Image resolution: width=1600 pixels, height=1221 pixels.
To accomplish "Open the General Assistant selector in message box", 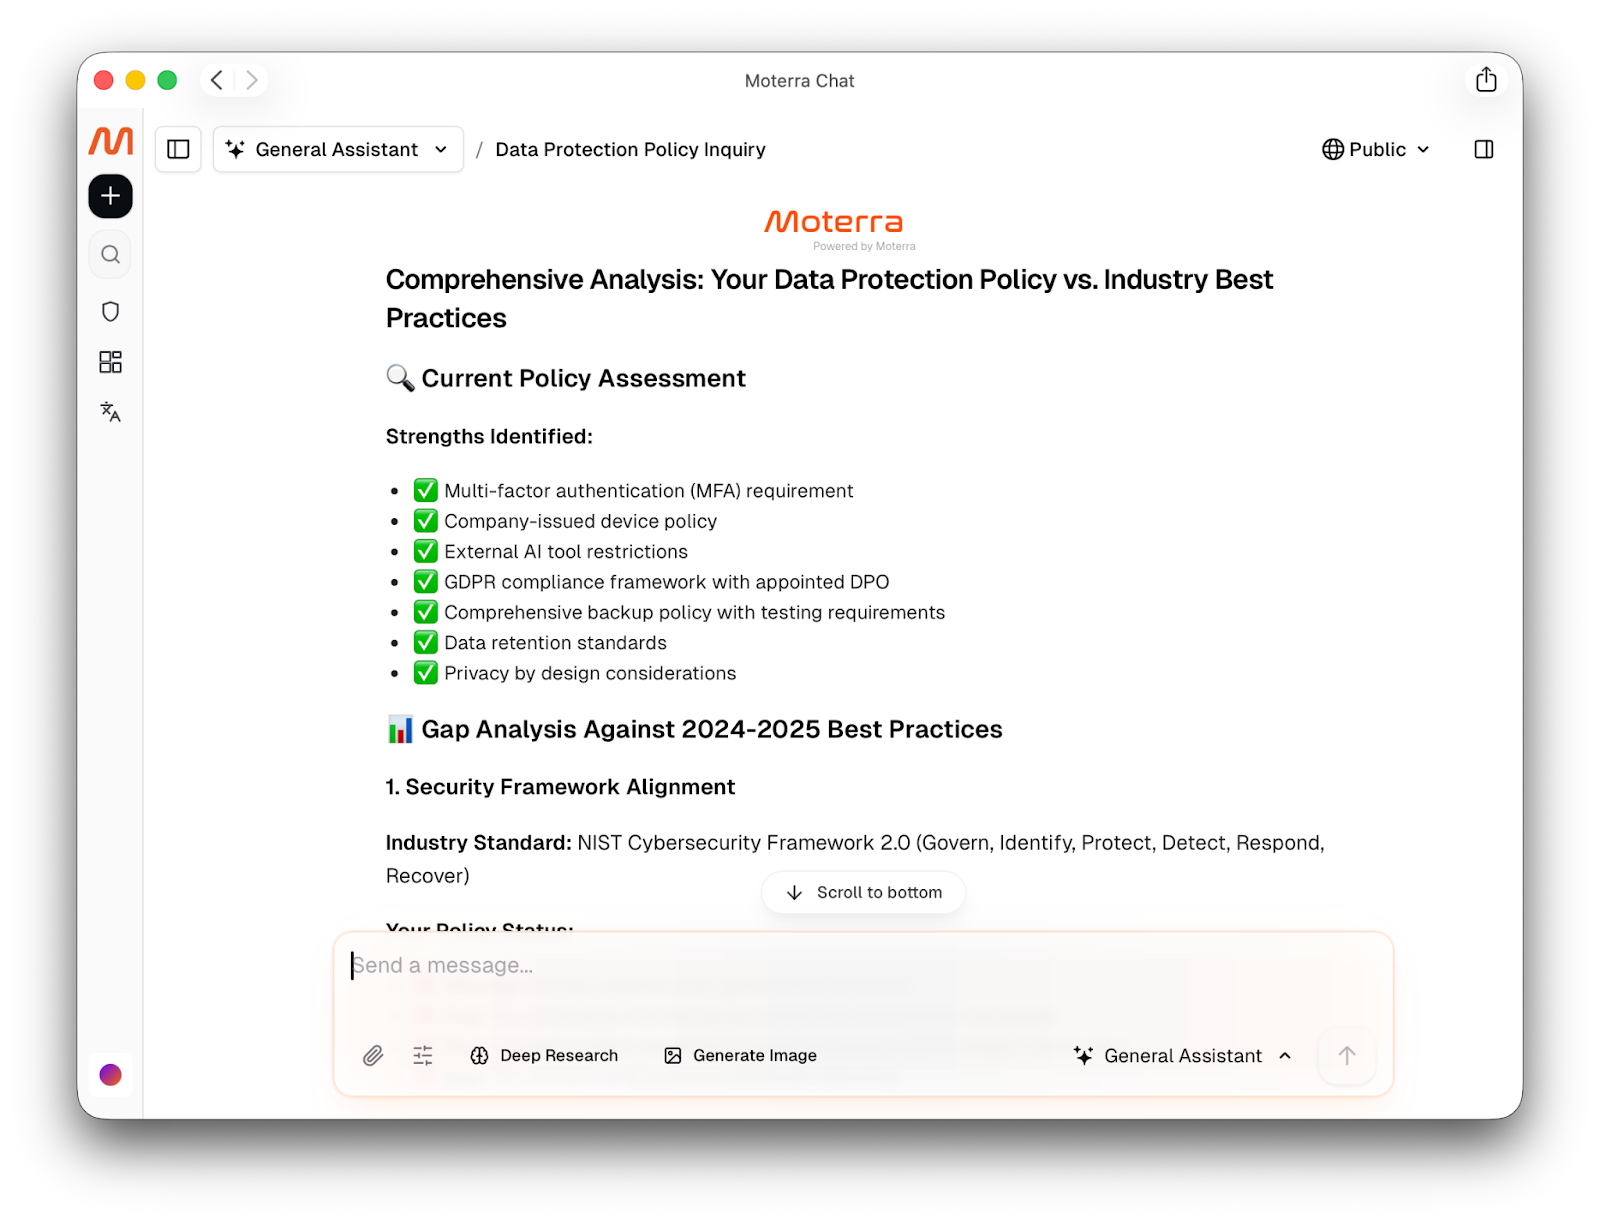I will click(1182, 1056).
